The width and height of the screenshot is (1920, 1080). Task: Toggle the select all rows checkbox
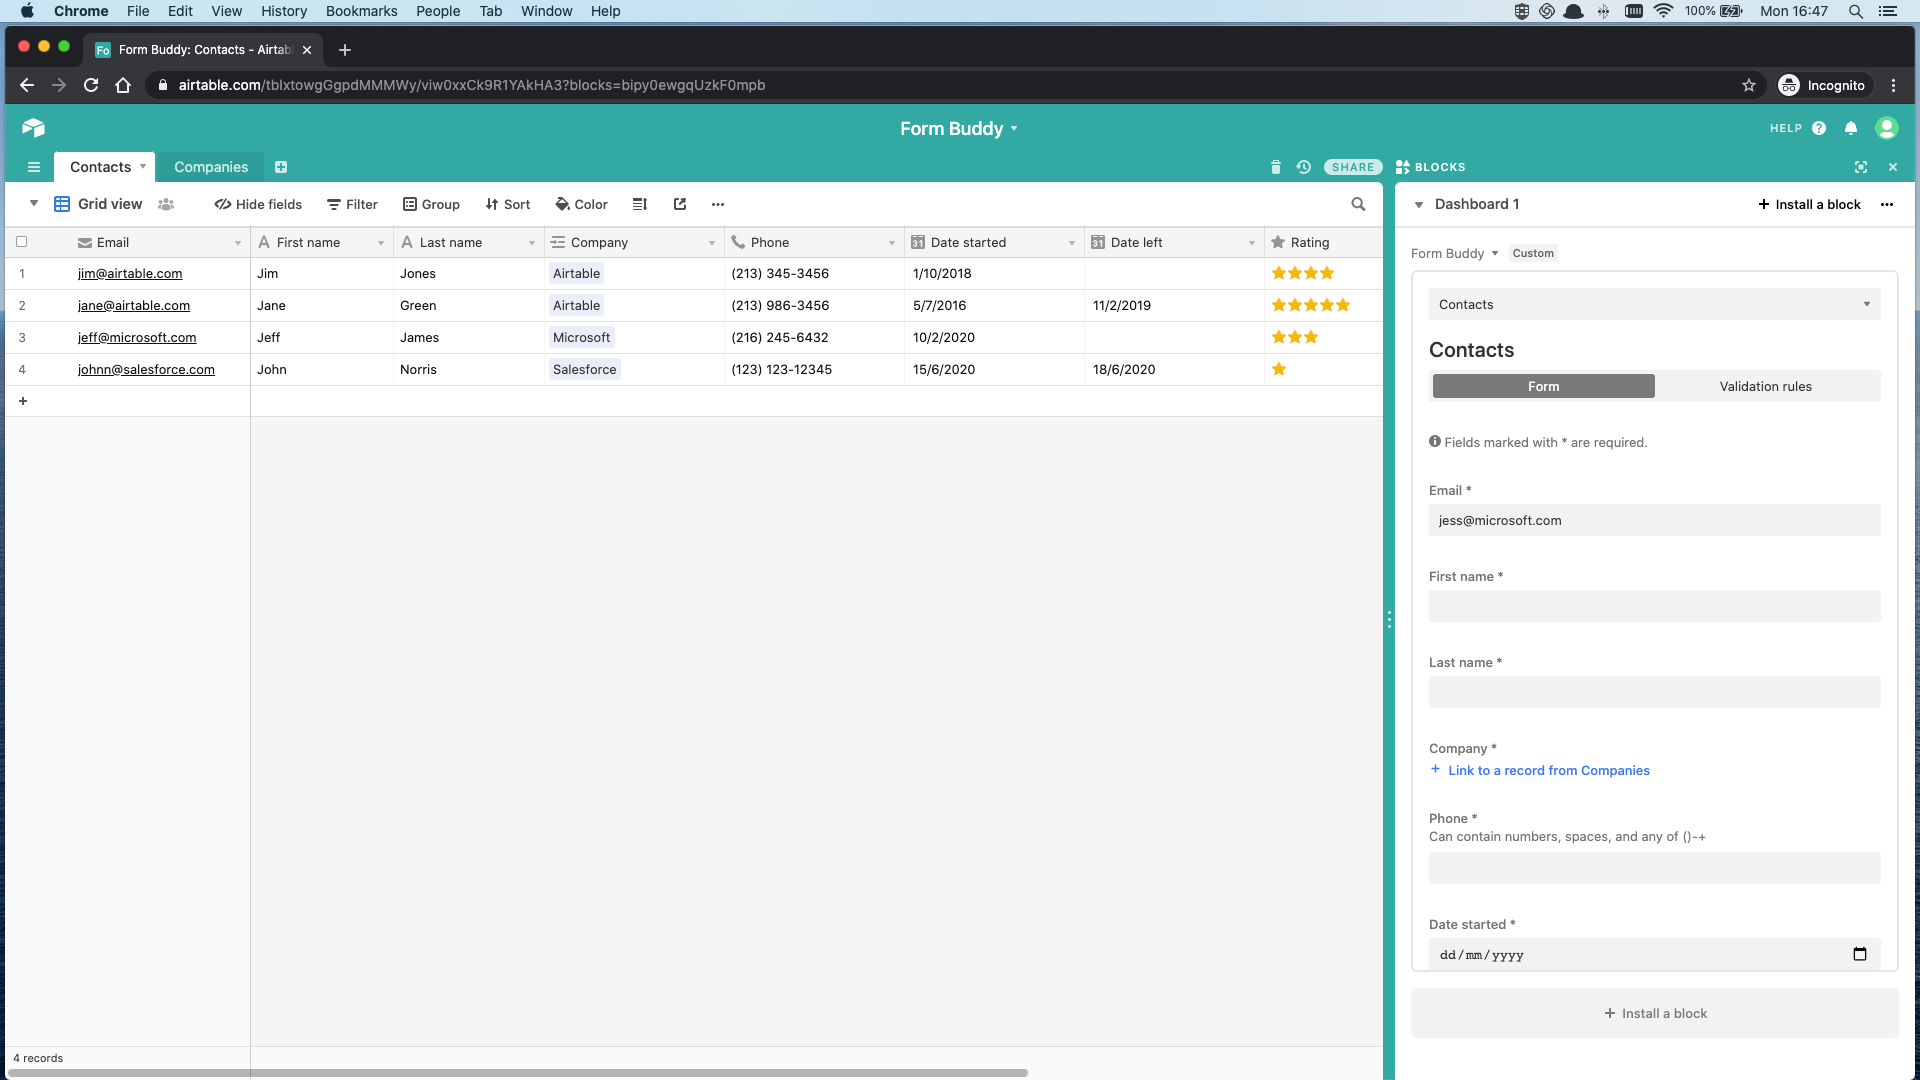tap(22, 242)
